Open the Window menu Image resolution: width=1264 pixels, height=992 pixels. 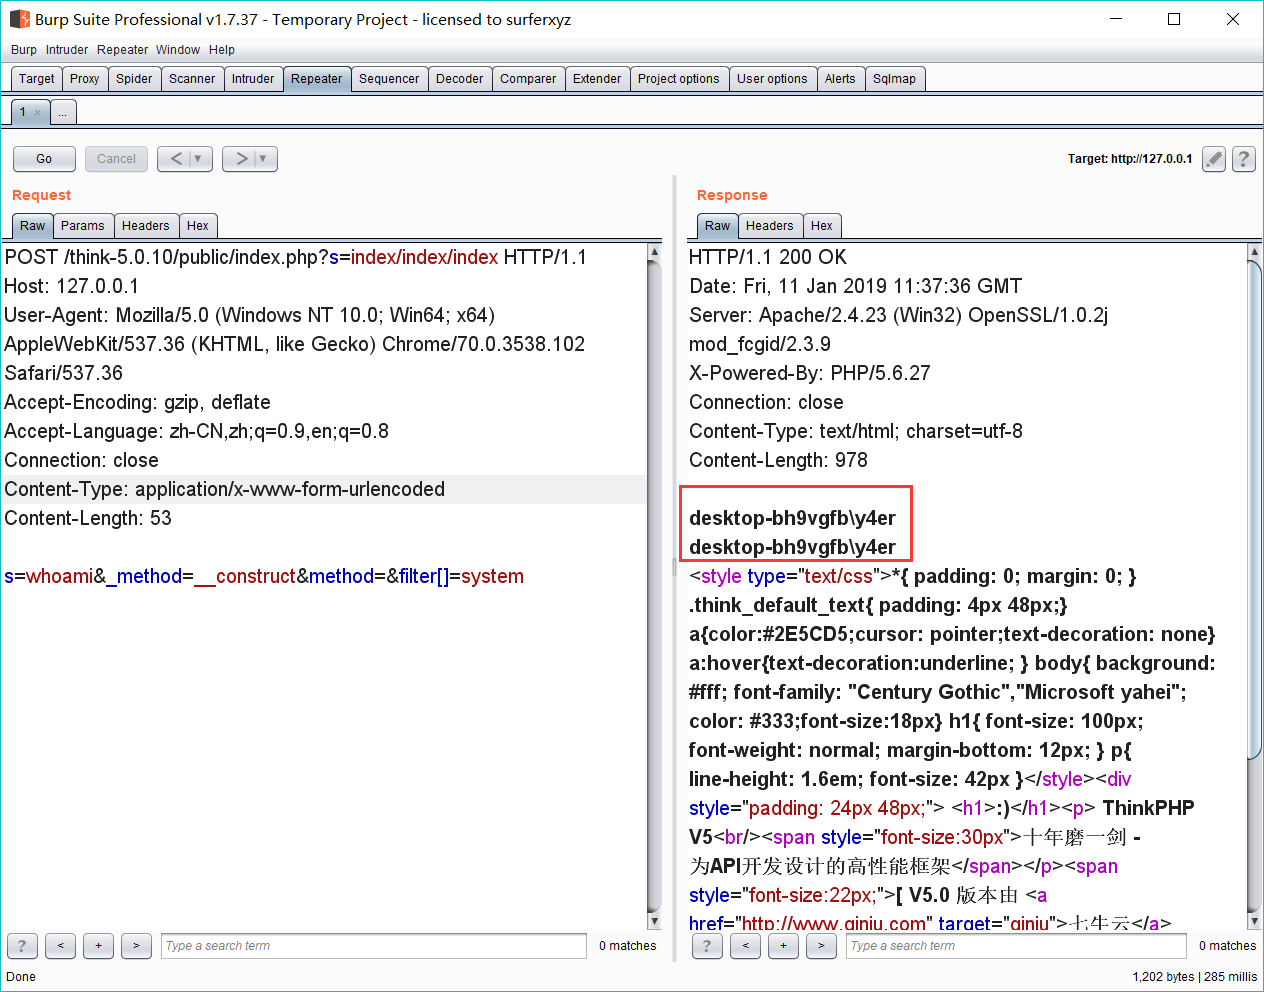click(x=178, y=50)
